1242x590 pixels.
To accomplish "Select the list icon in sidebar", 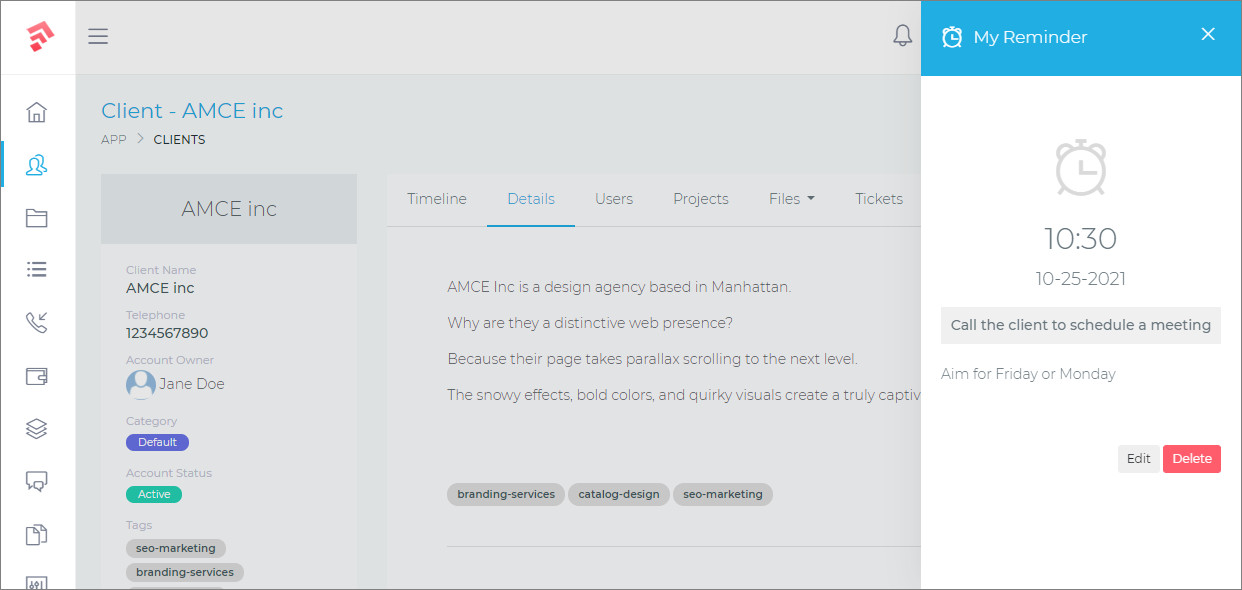I will click(x=37, y=270).
